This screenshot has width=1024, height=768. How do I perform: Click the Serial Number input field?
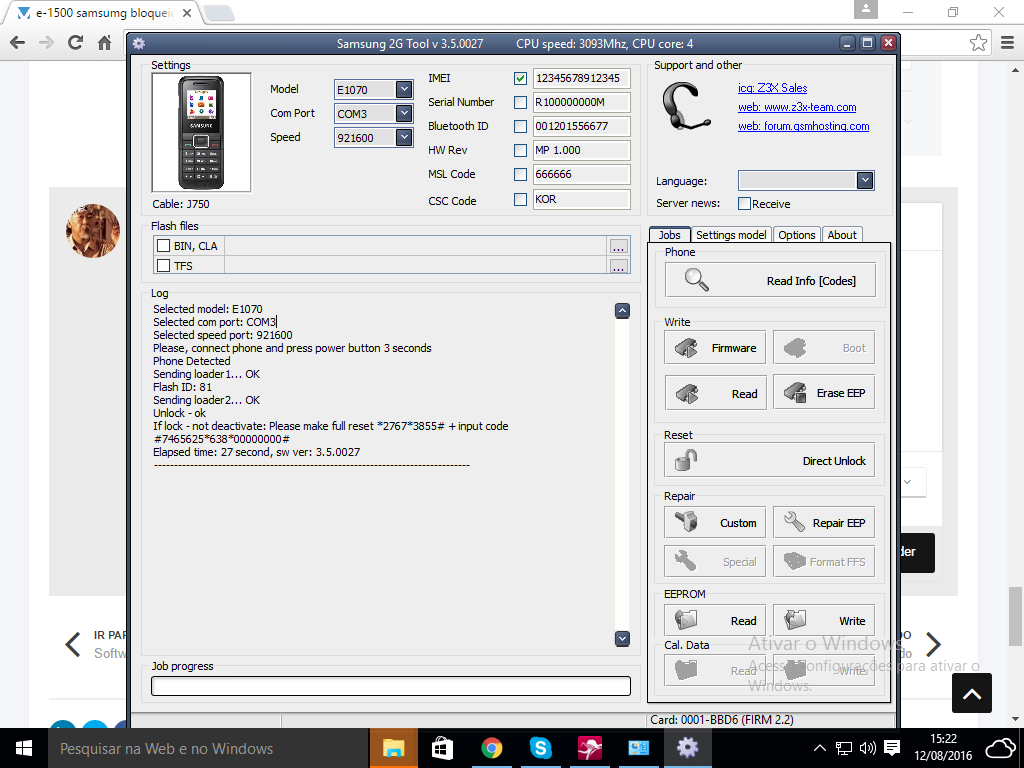pyautogui.click(x=581, y=103)
